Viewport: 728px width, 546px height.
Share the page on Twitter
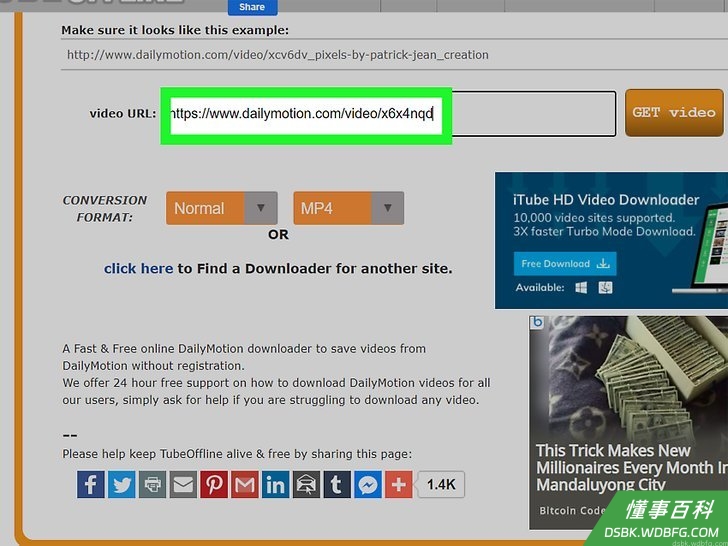tap(122, 484)
